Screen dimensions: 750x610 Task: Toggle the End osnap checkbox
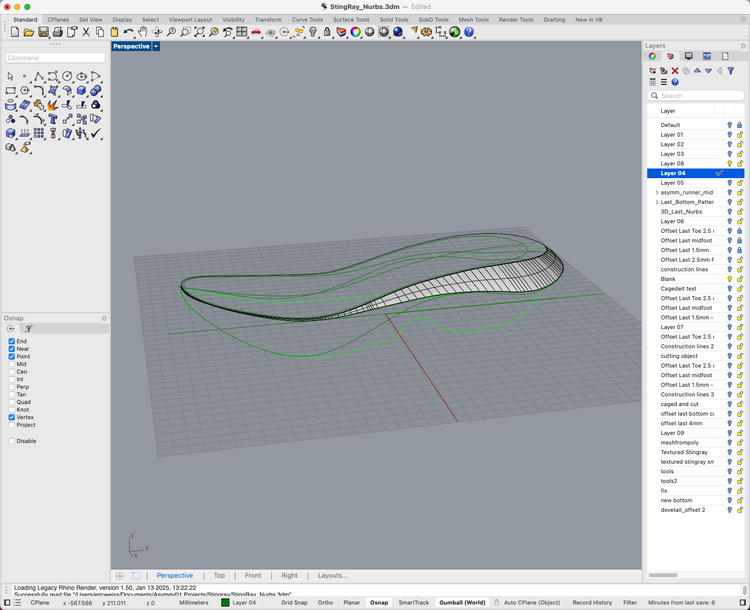11,341
